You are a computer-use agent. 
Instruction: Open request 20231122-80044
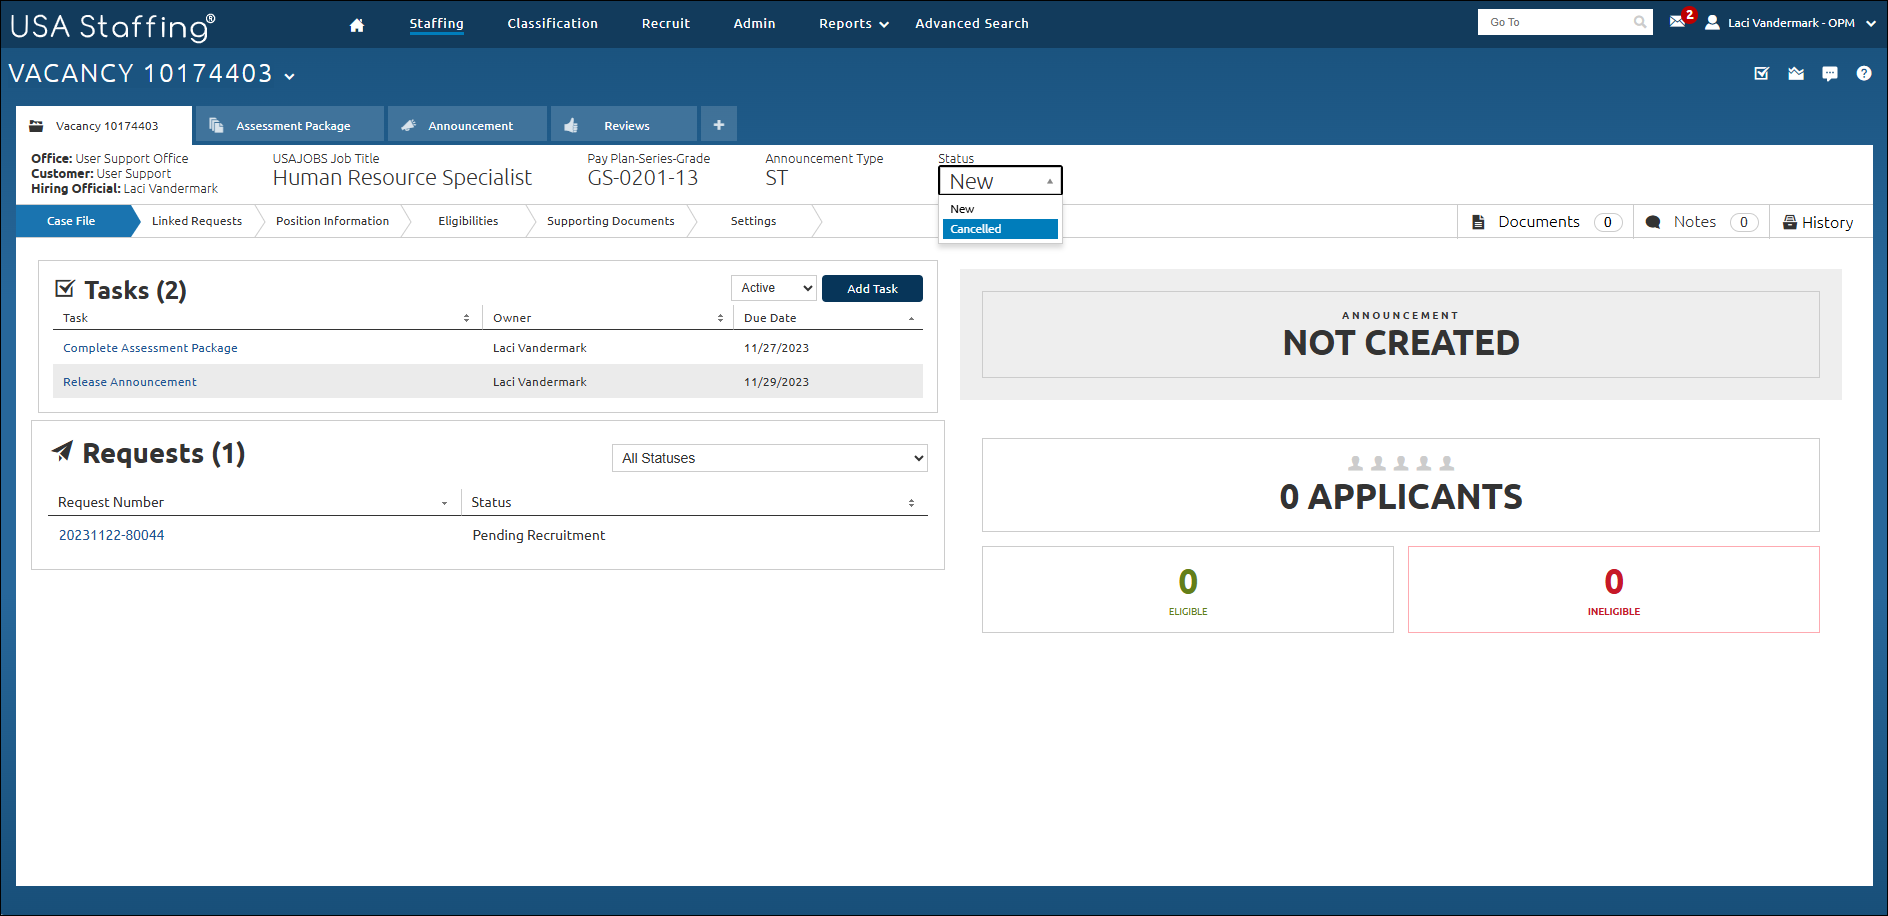click(111, 535)
